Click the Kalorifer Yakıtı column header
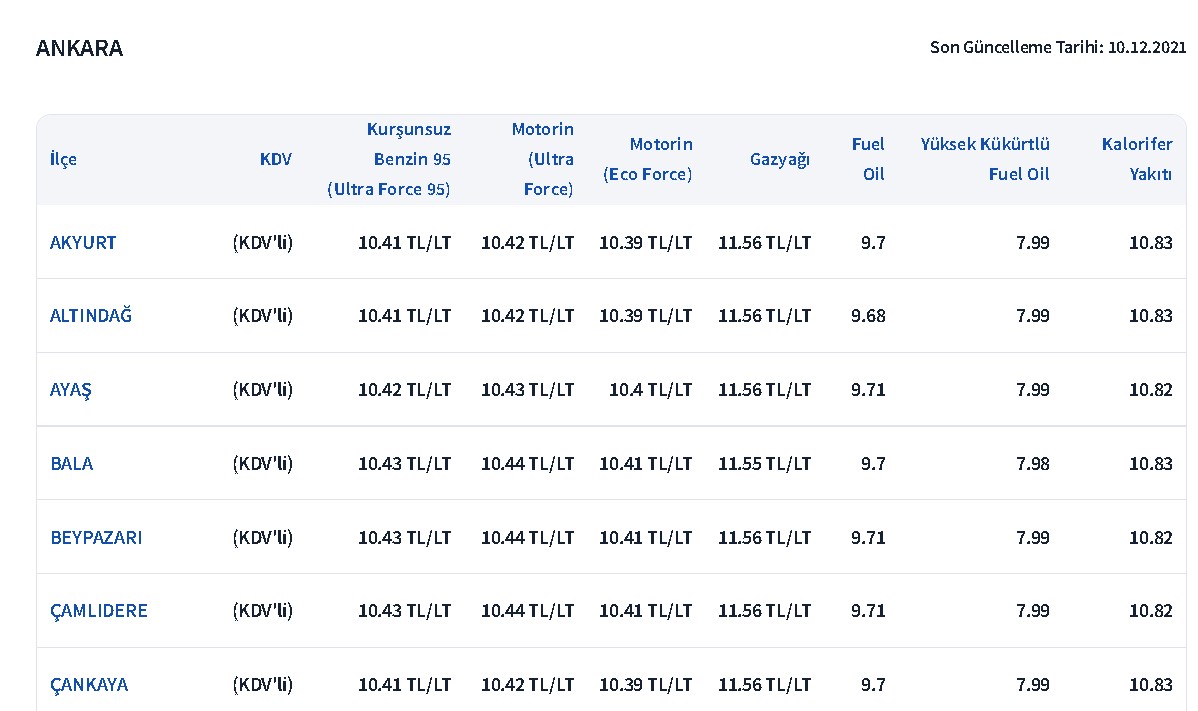Viewport: 1198px width, 711px height. coord(1137,159)
